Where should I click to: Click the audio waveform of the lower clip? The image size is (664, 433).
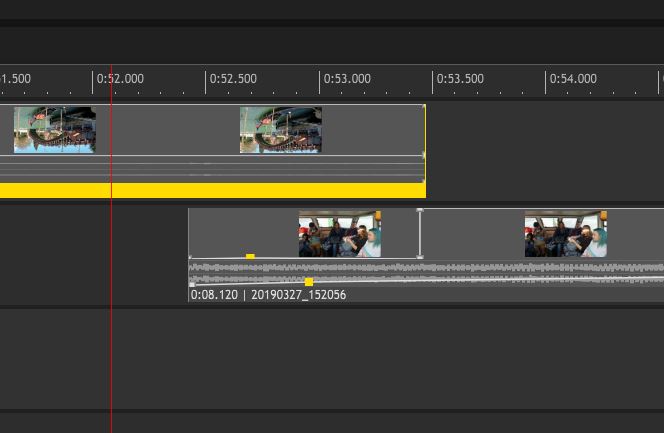426,273
